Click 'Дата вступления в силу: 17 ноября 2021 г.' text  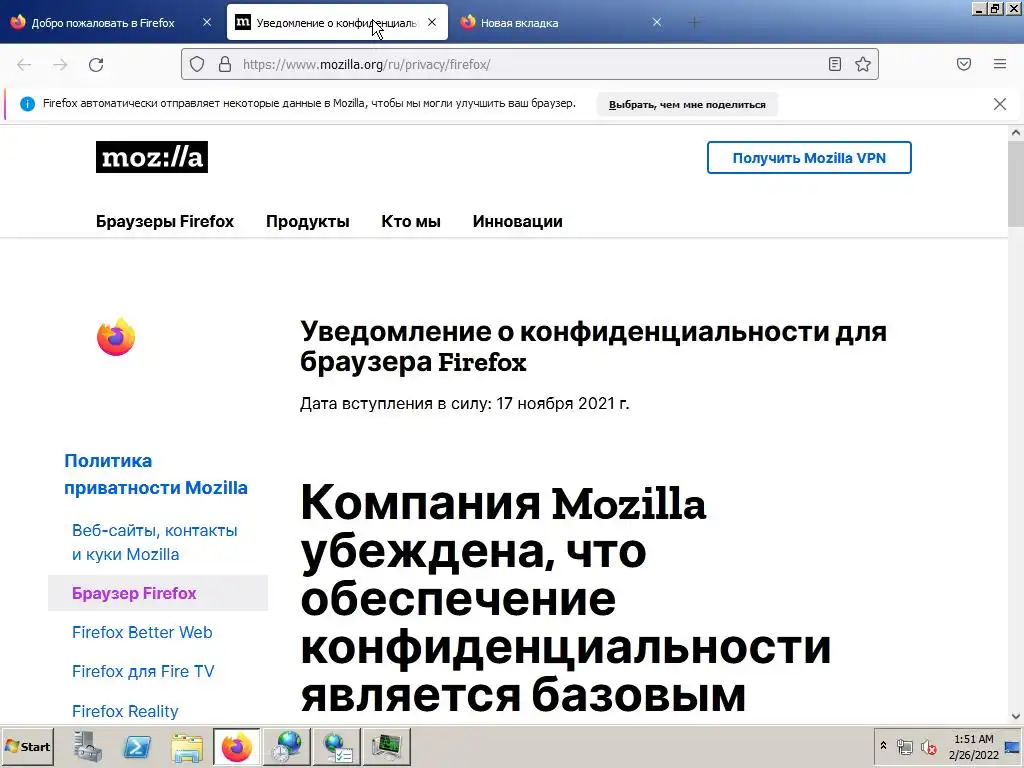pos(464,404)
